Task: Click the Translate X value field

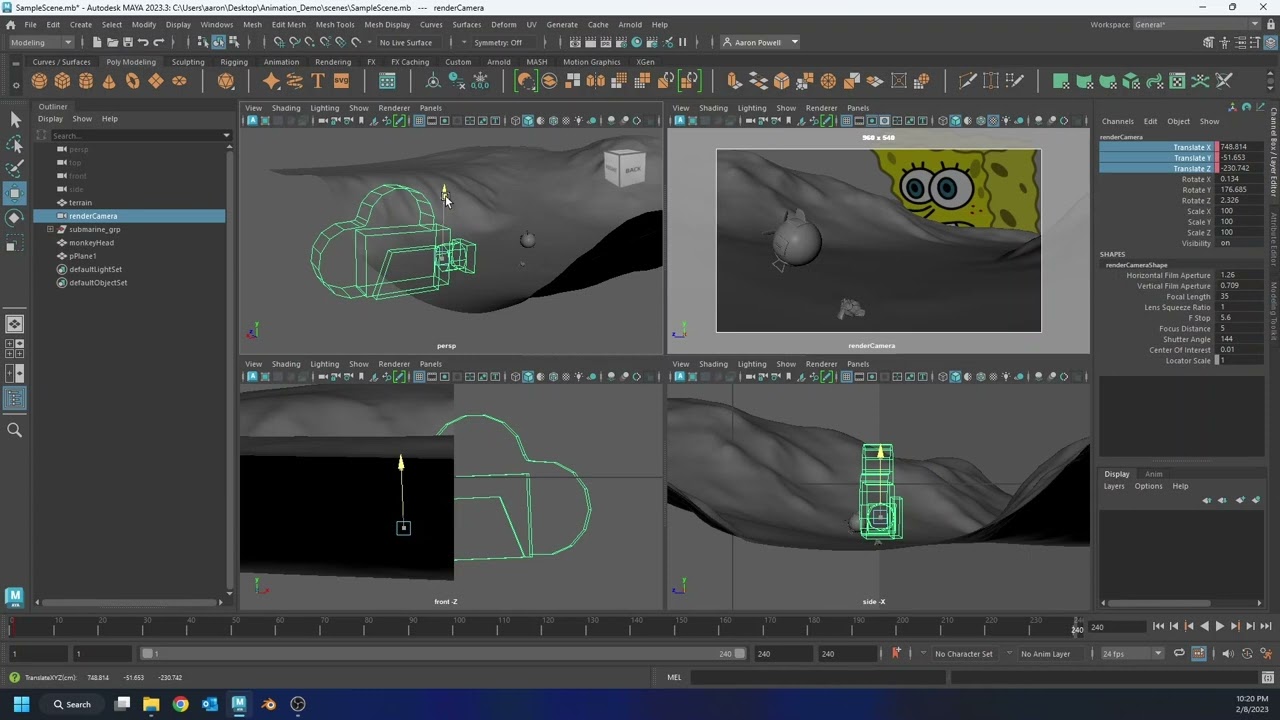Action: 1241,147
